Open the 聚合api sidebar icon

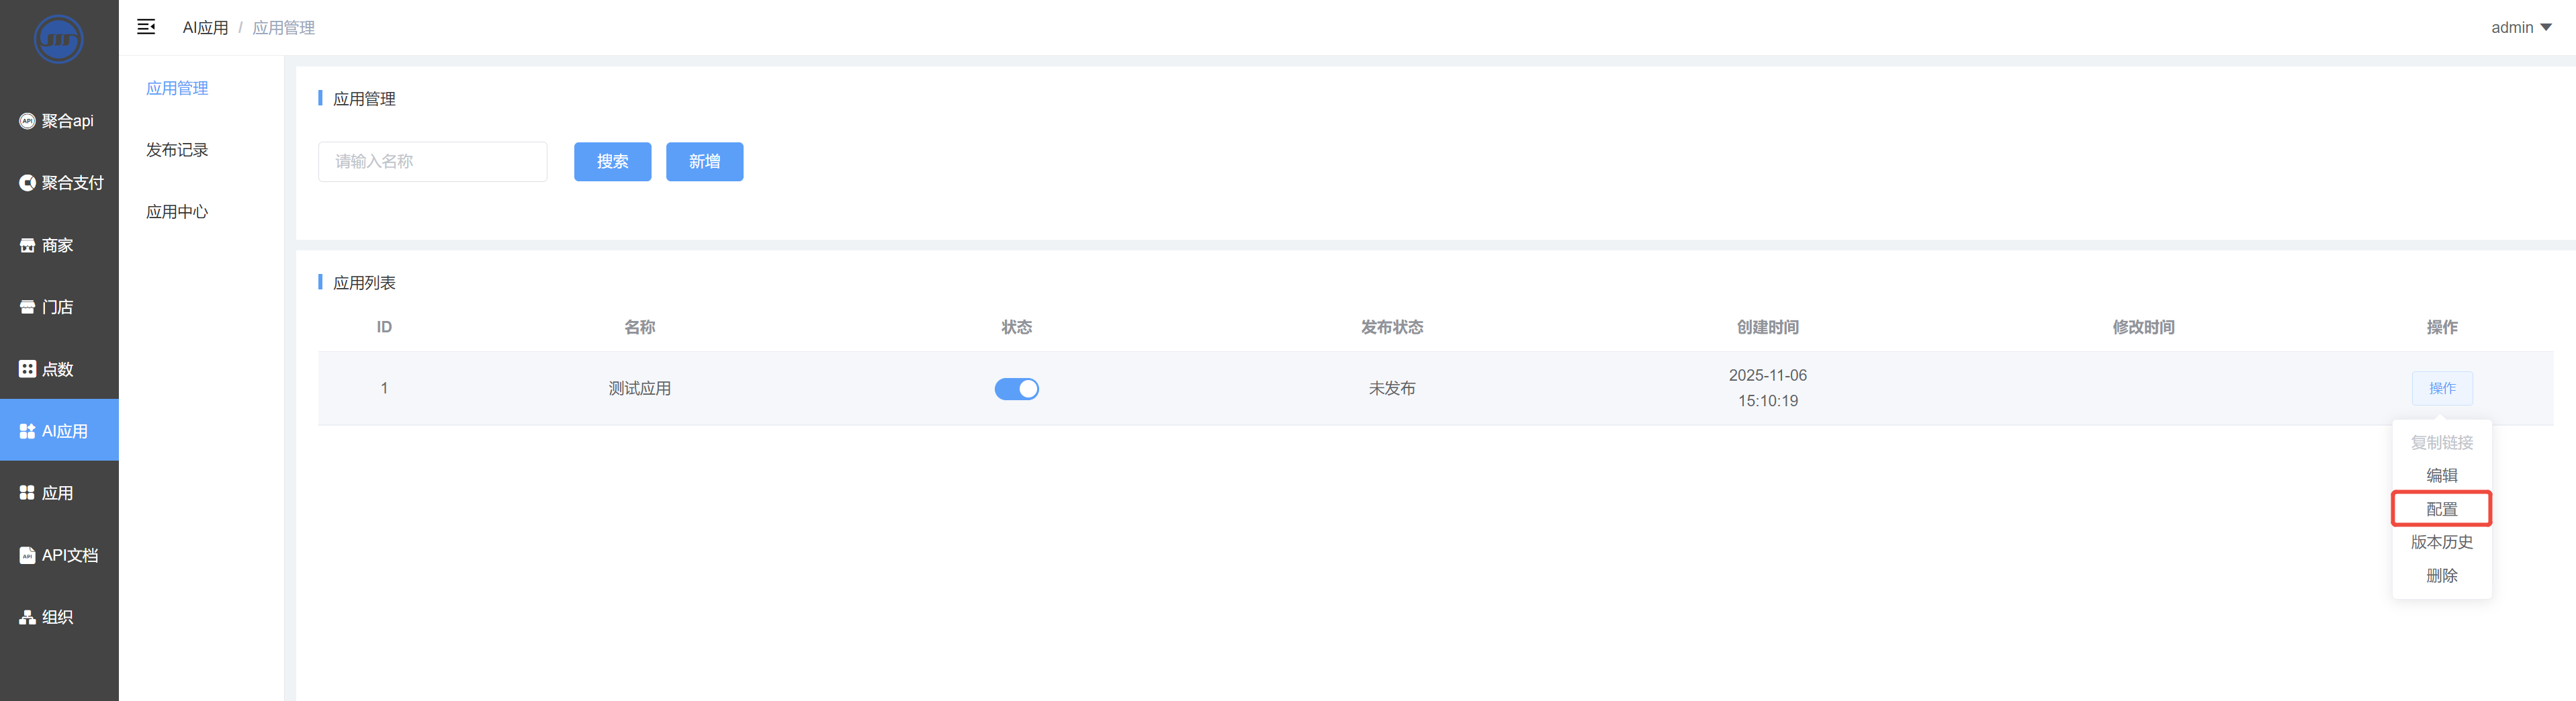click(27, 121)
